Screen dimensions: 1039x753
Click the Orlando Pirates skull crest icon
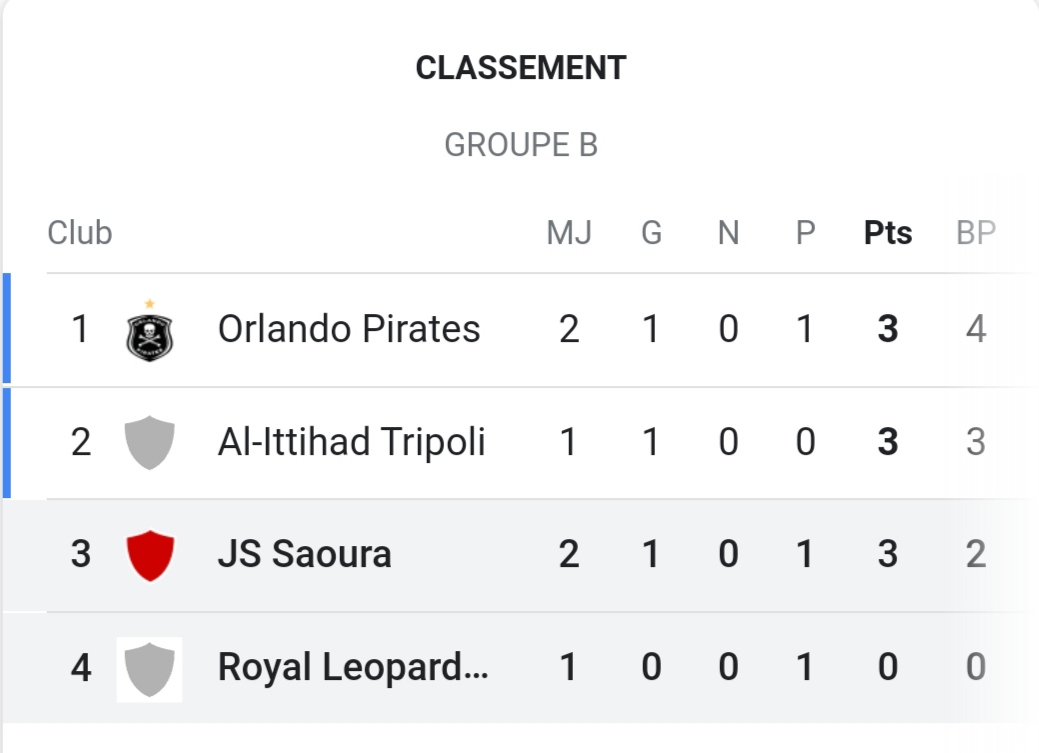(x=149, y=333)
